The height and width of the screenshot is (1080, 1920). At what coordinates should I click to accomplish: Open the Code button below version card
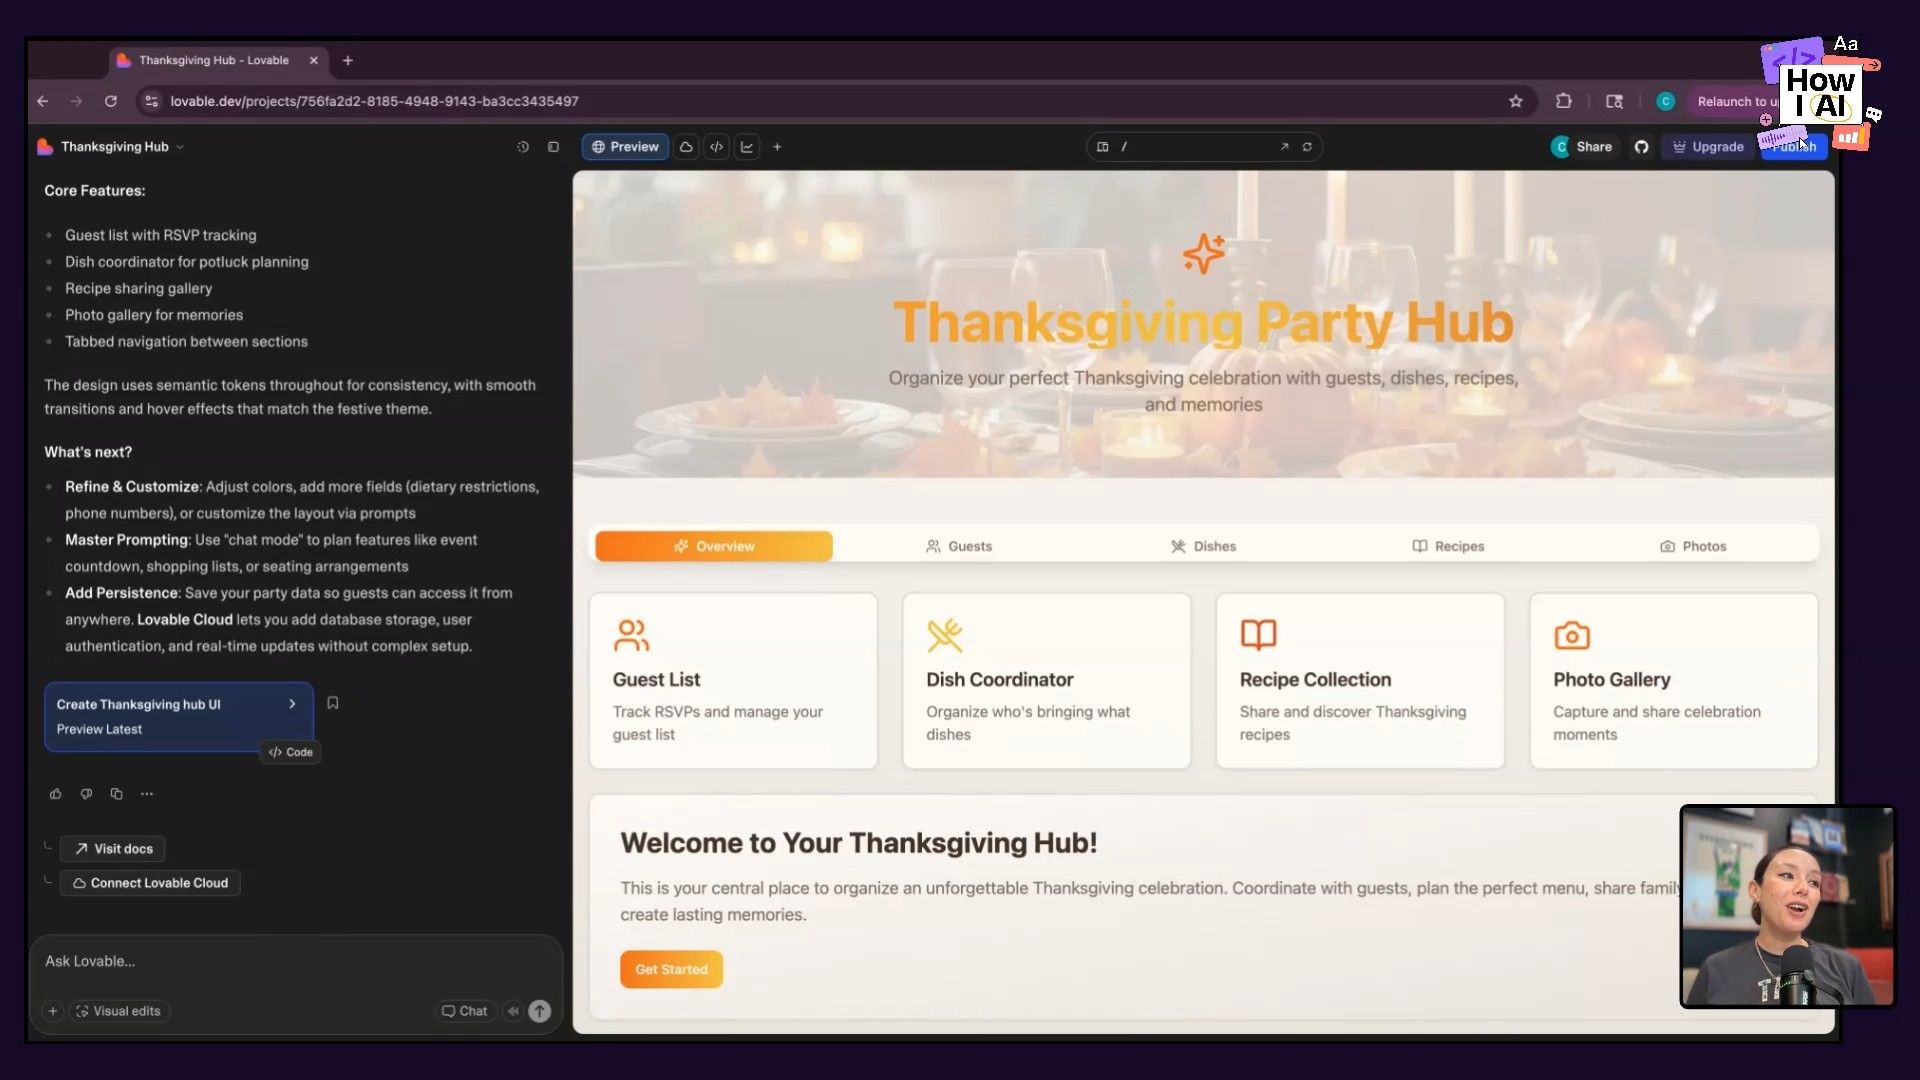tap(290, 752)
